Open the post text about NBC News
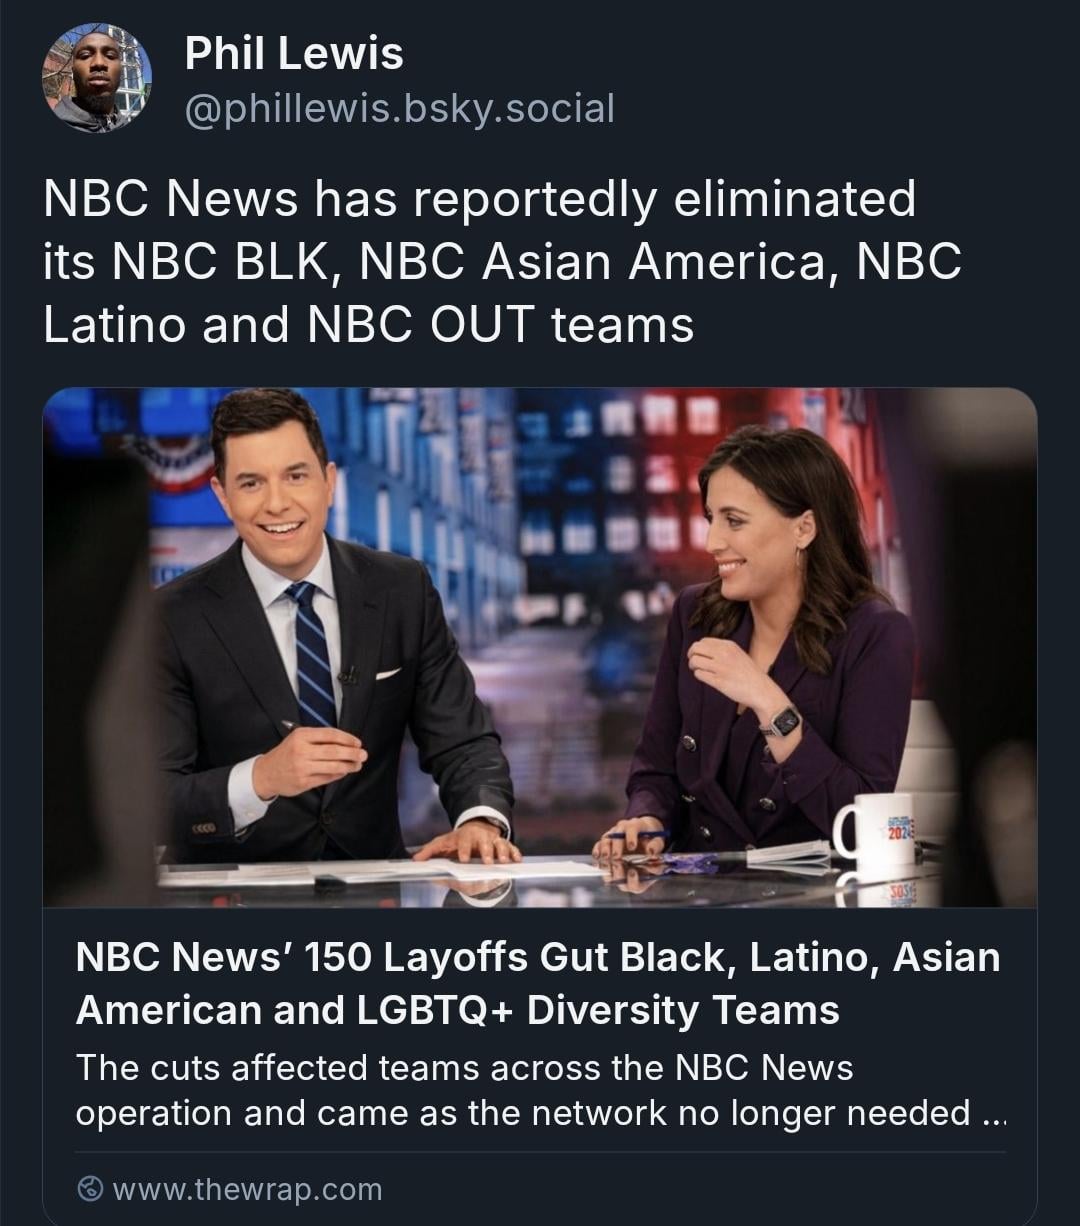Viewport: 1080px width, 1226px height. [x=503, y=261]
